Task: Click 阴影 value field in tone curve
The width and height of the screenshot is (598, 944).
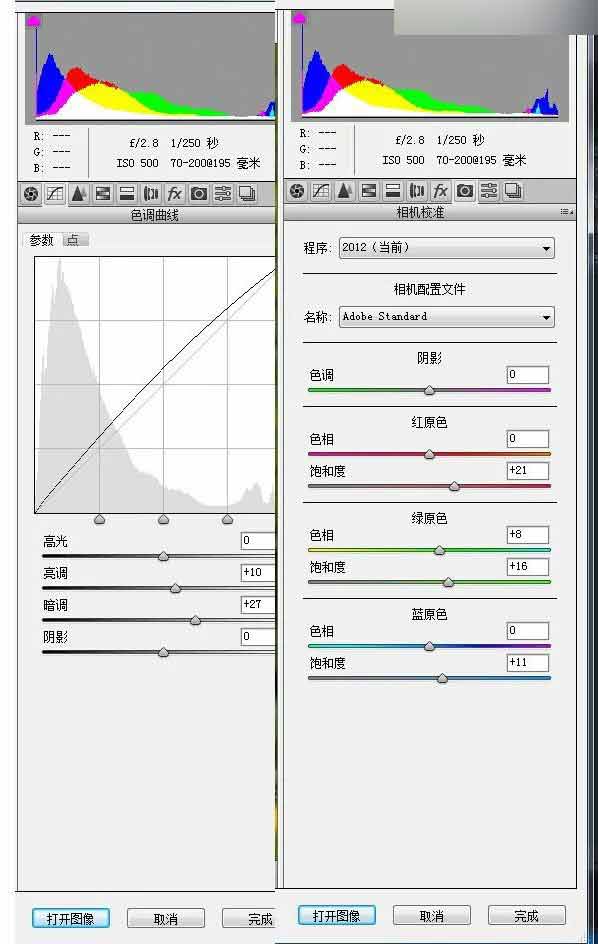Action: coord(258,636)
